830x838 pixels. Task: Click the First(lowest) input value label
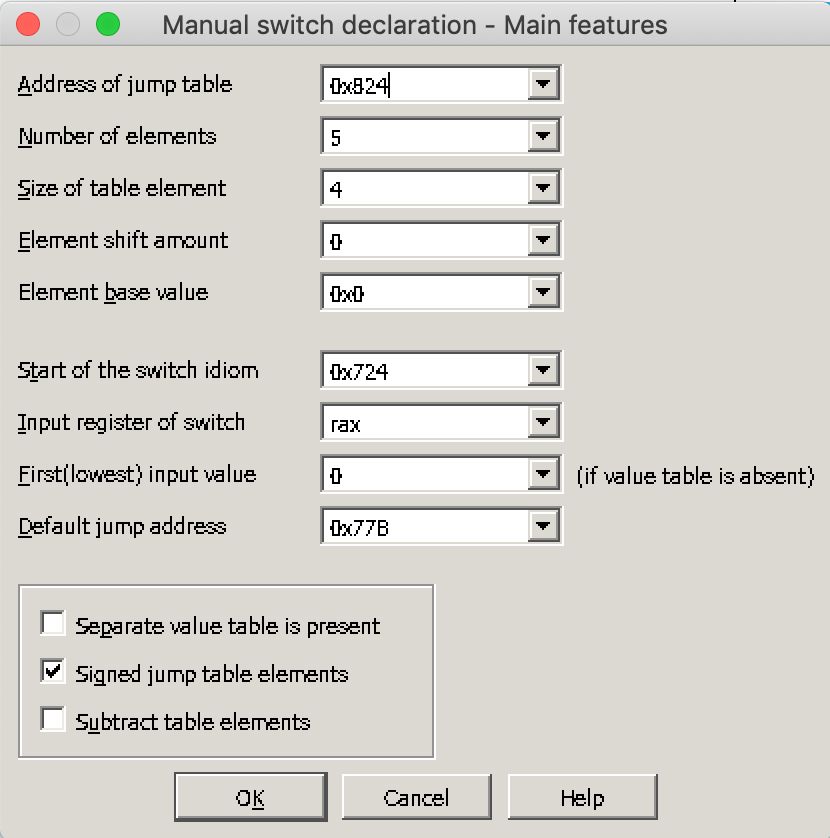[137, 474]
